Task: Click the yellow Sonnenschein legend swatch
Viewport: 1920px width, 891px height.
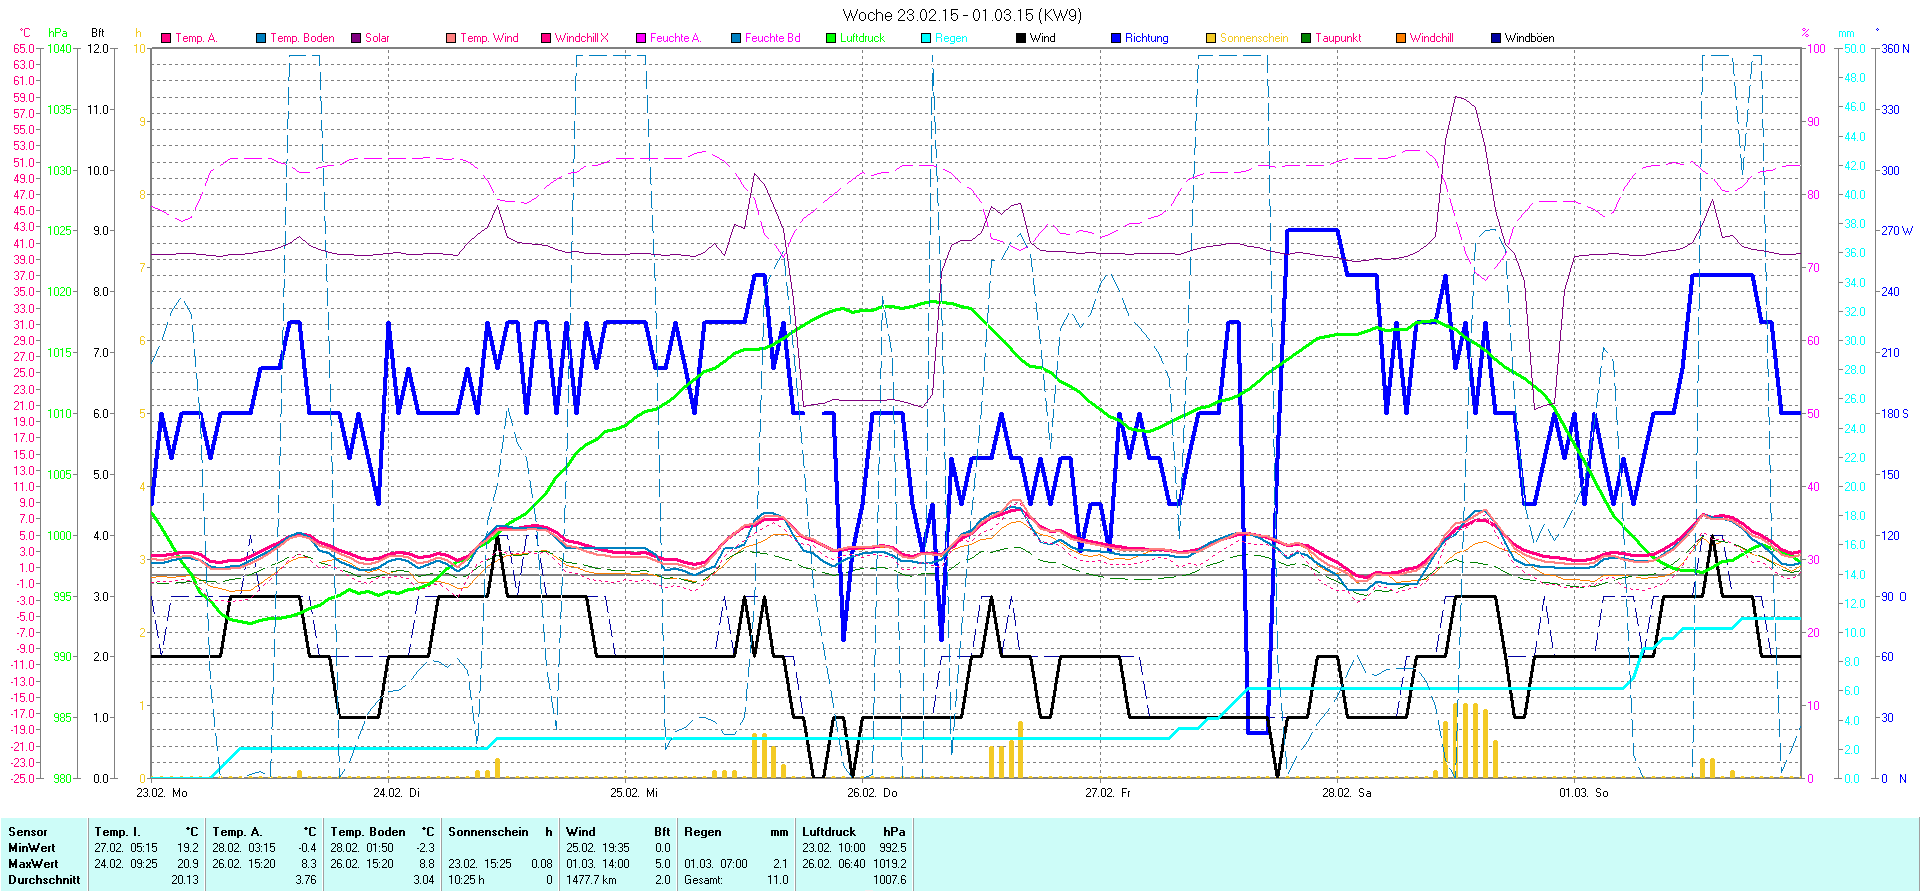Action: coord(1211,38)
